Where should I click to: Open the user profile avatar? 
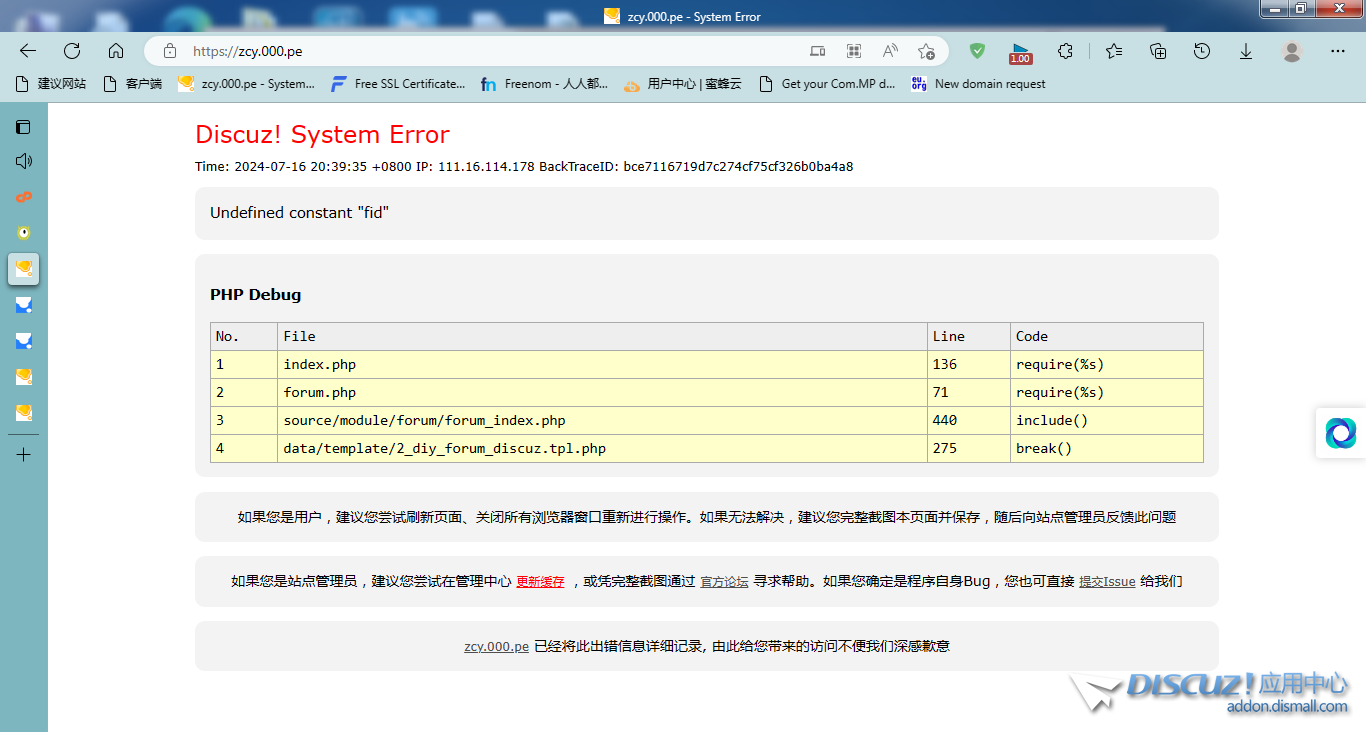(1292, 51)
